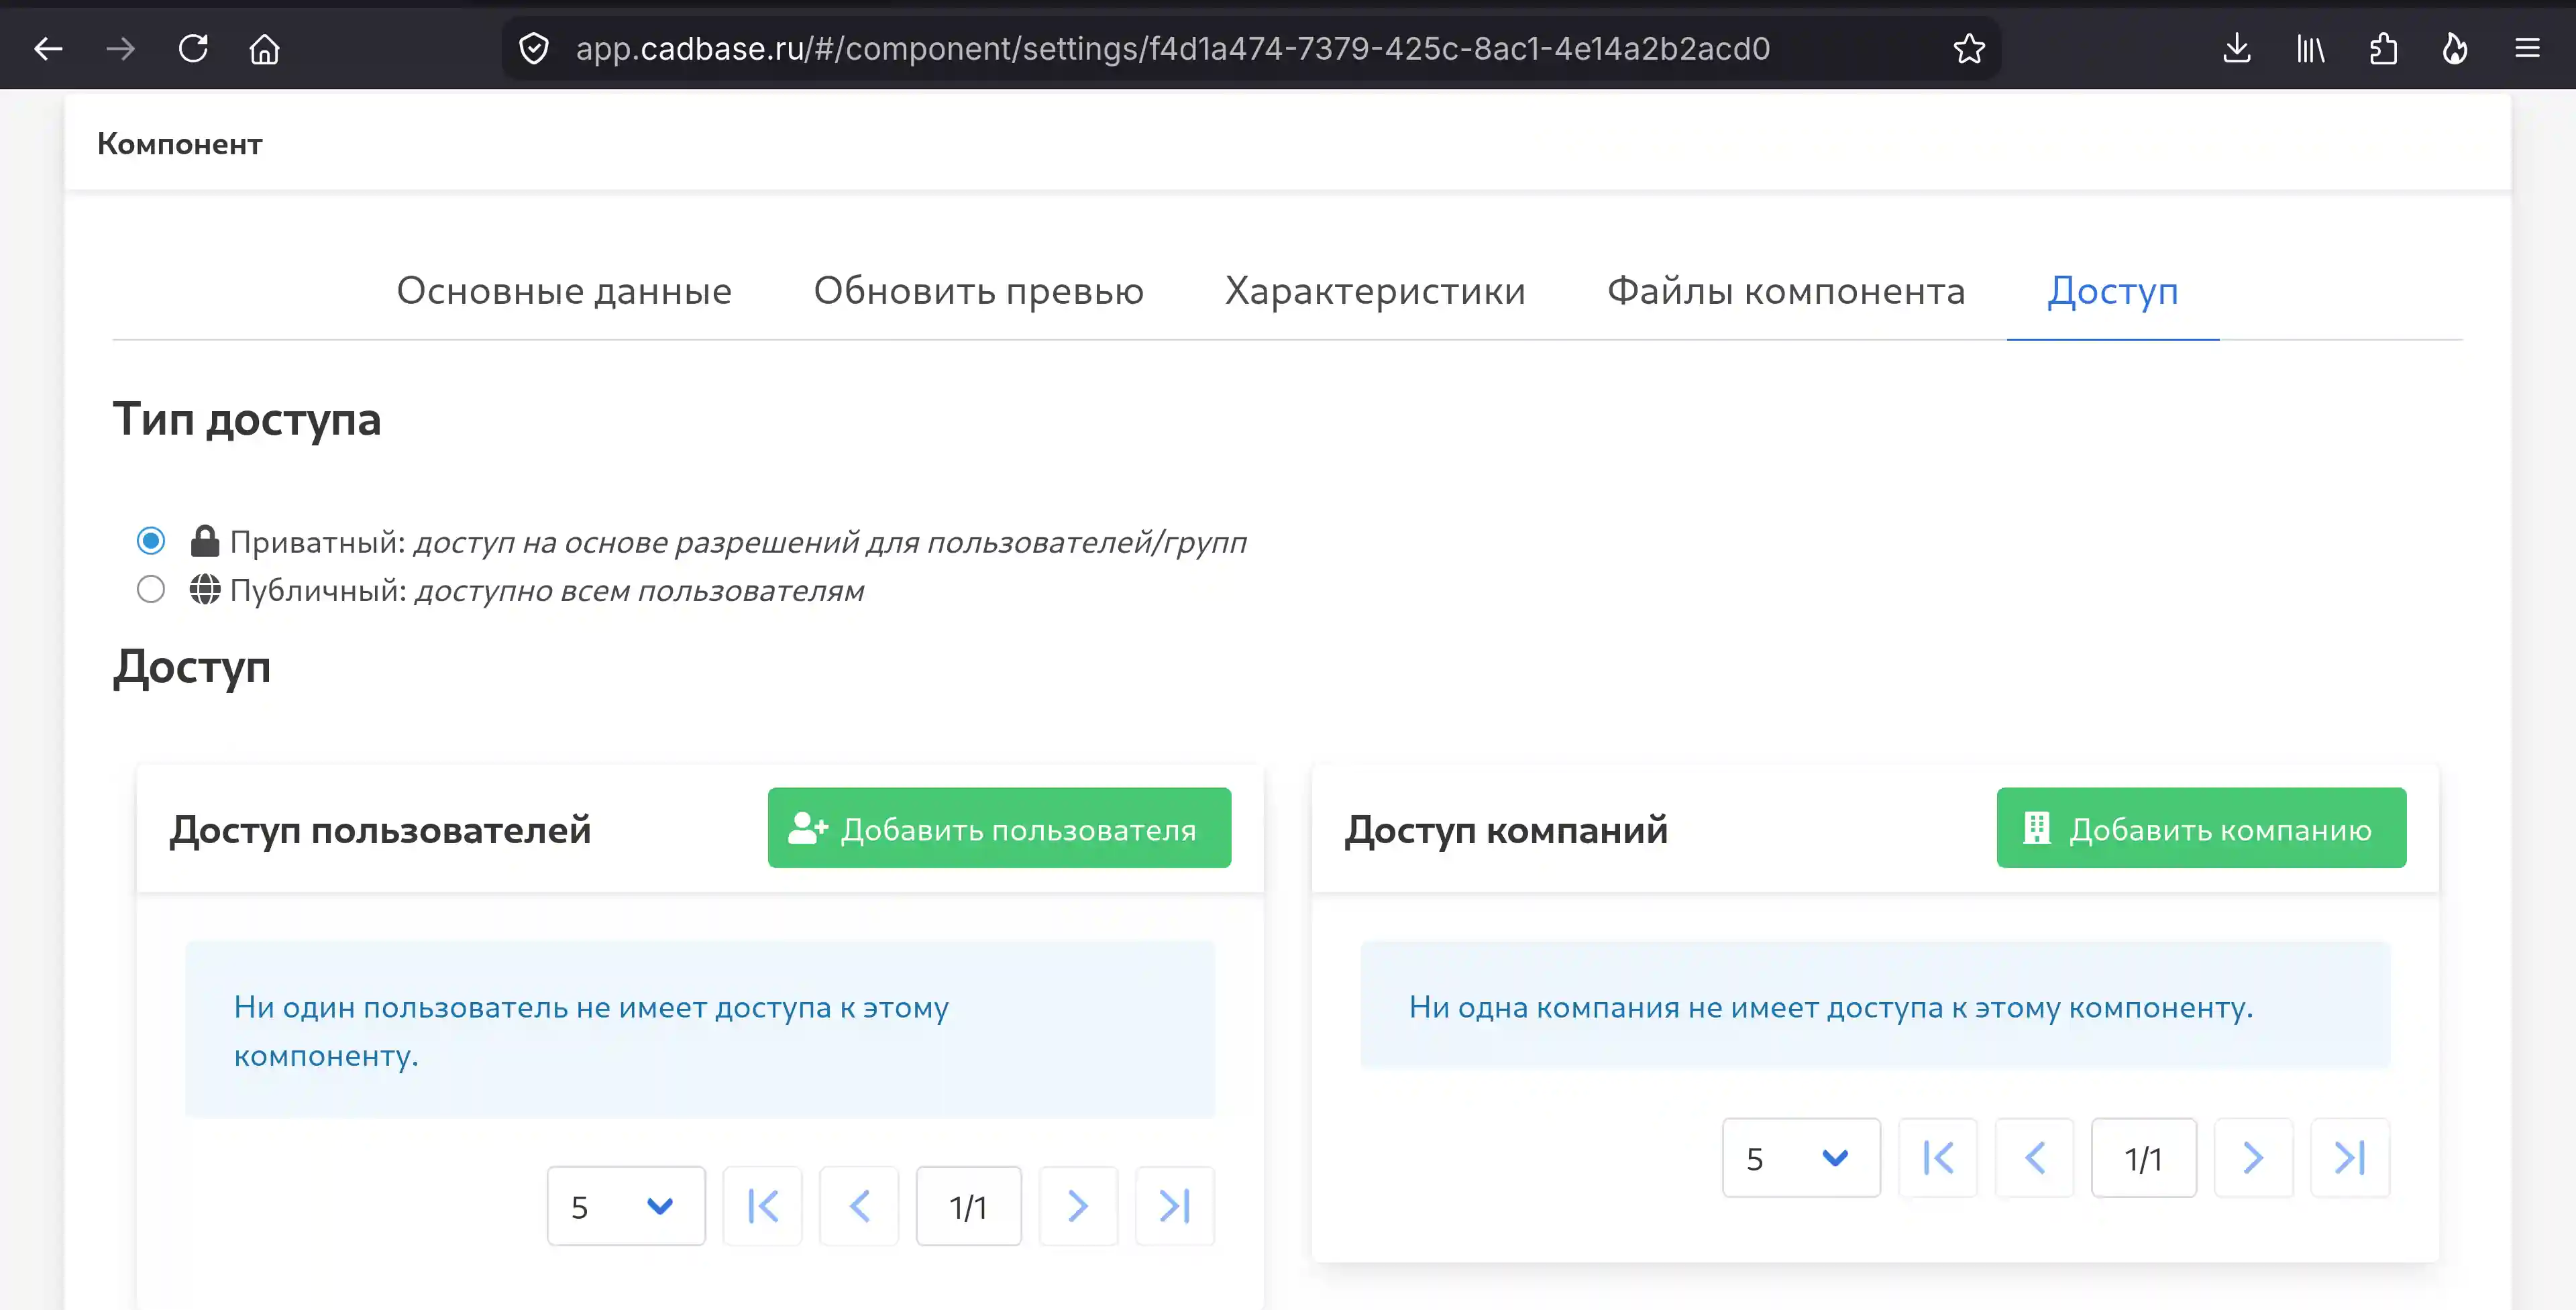Click the Компонент header text

(x=180, y=144)
